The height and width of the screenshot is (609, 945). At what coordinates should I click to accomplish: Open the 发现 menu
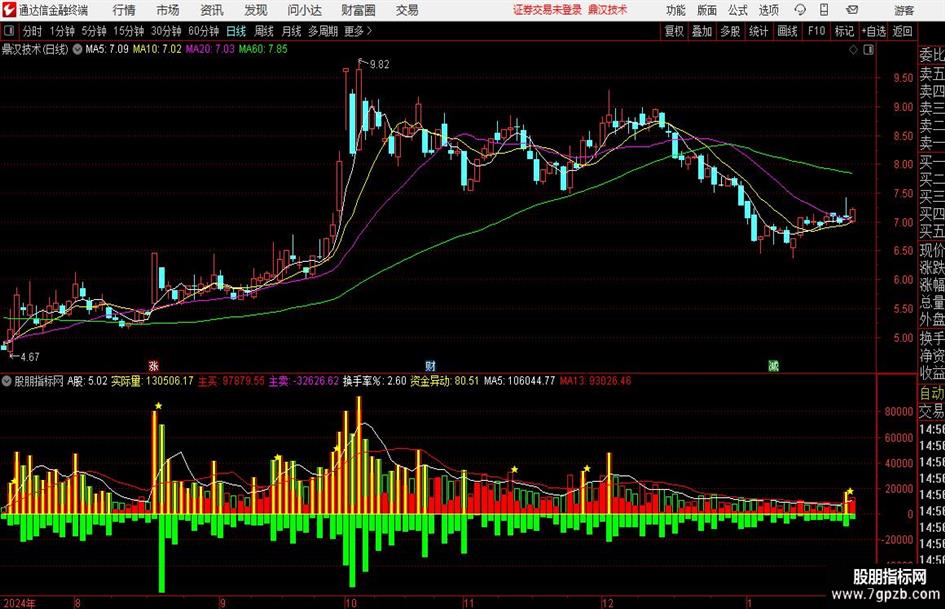point(256,10)
